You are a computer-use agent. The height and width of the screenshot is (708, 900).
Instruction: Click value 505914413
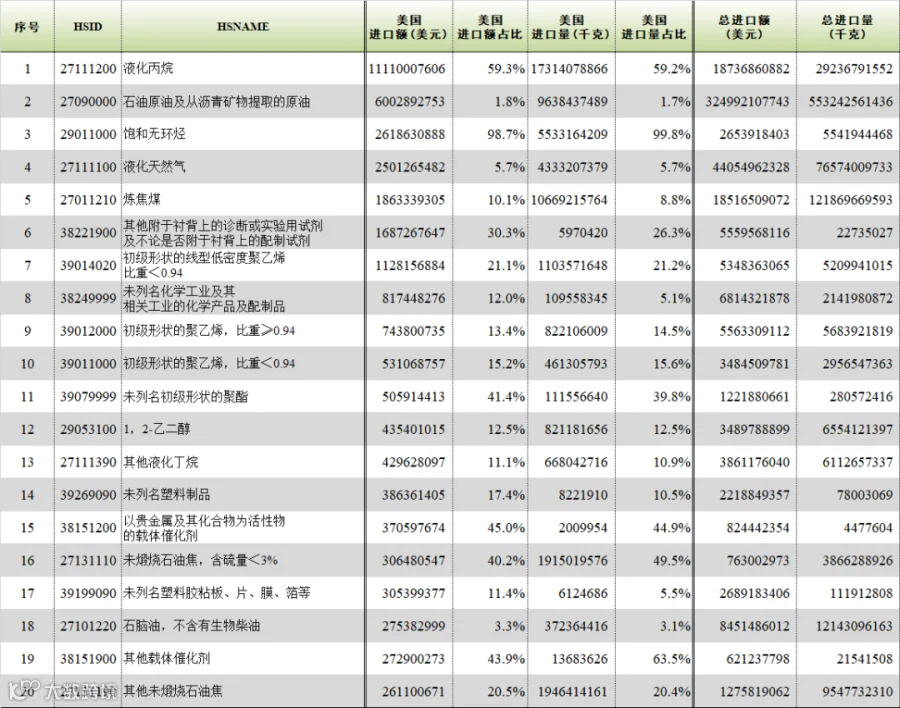click(413, 396)
